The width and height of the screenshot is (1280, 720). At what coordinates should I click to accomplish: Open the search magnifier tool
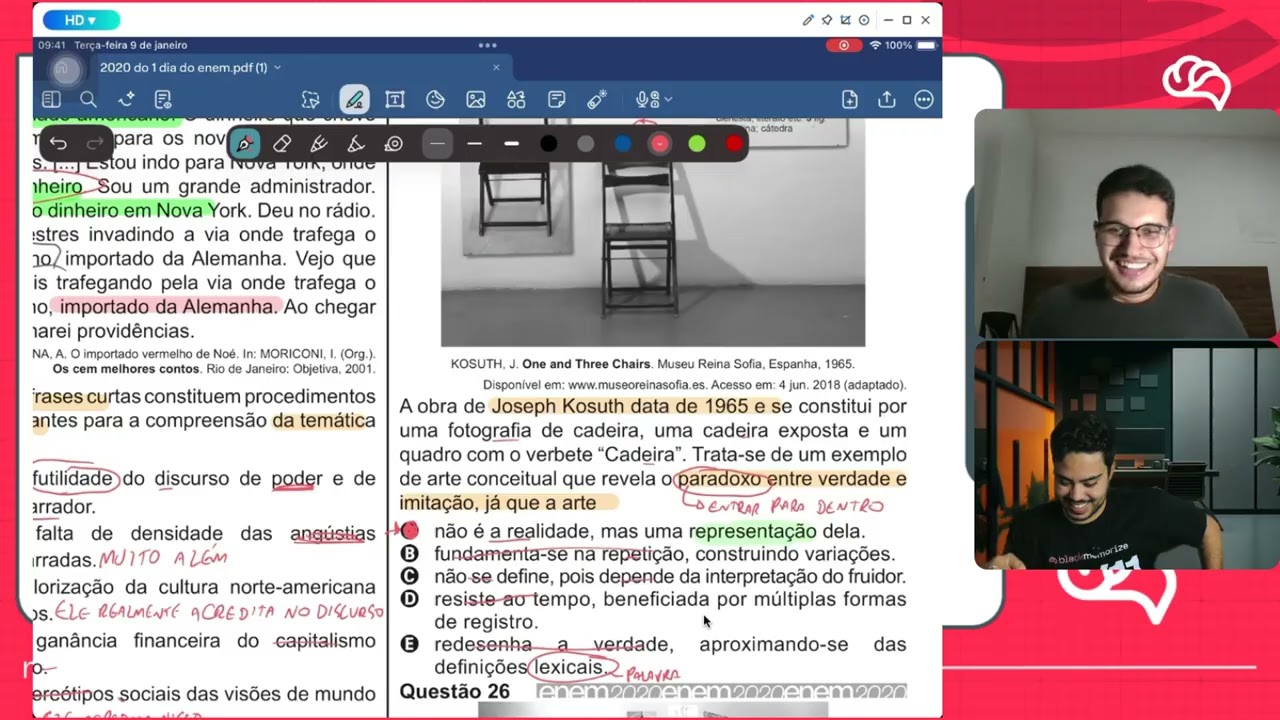[x=88, y=100]
